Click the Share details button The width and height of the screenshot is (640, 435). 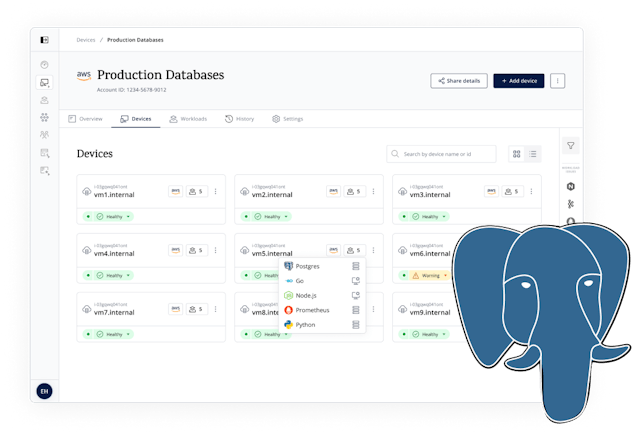(458, 80)
